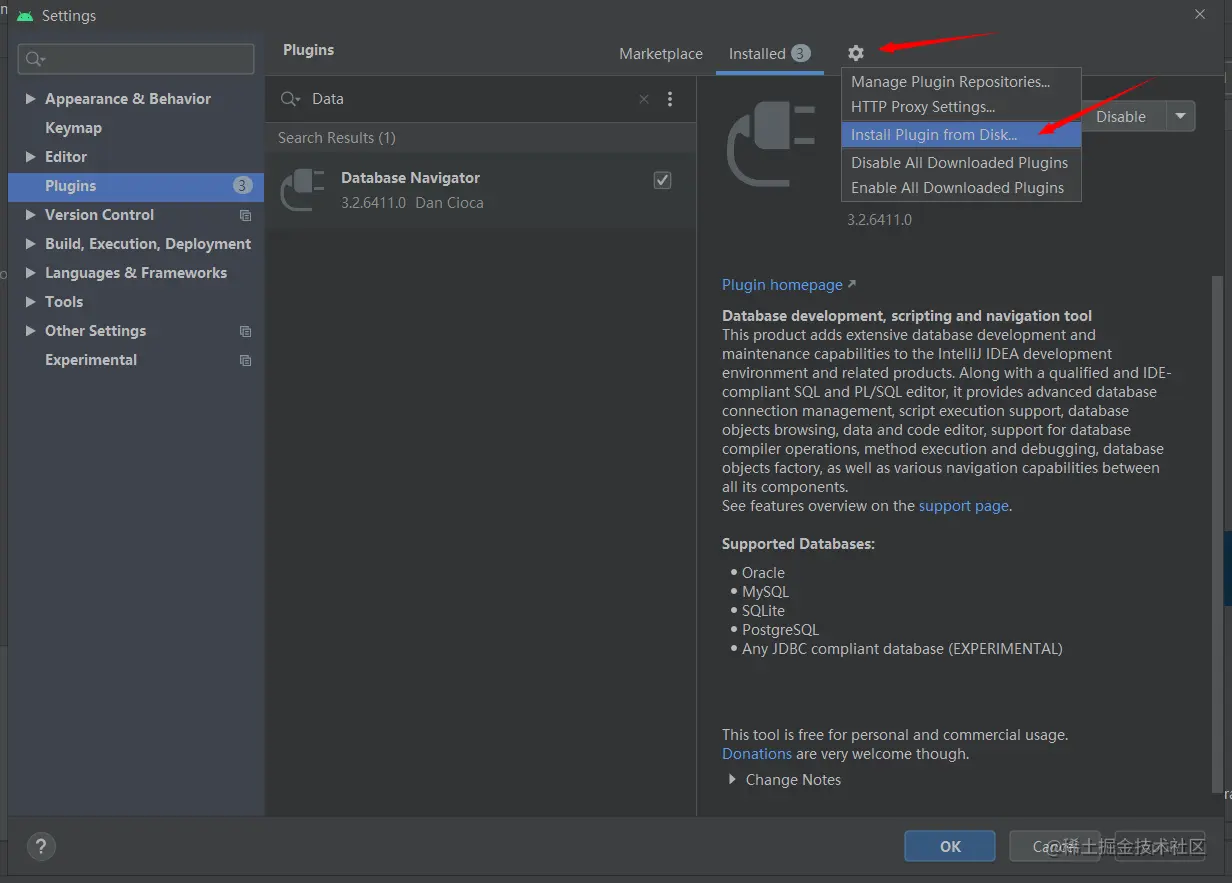Expand Appearance & Behavior settings group
1232x883 pixels.
point(31,99)
